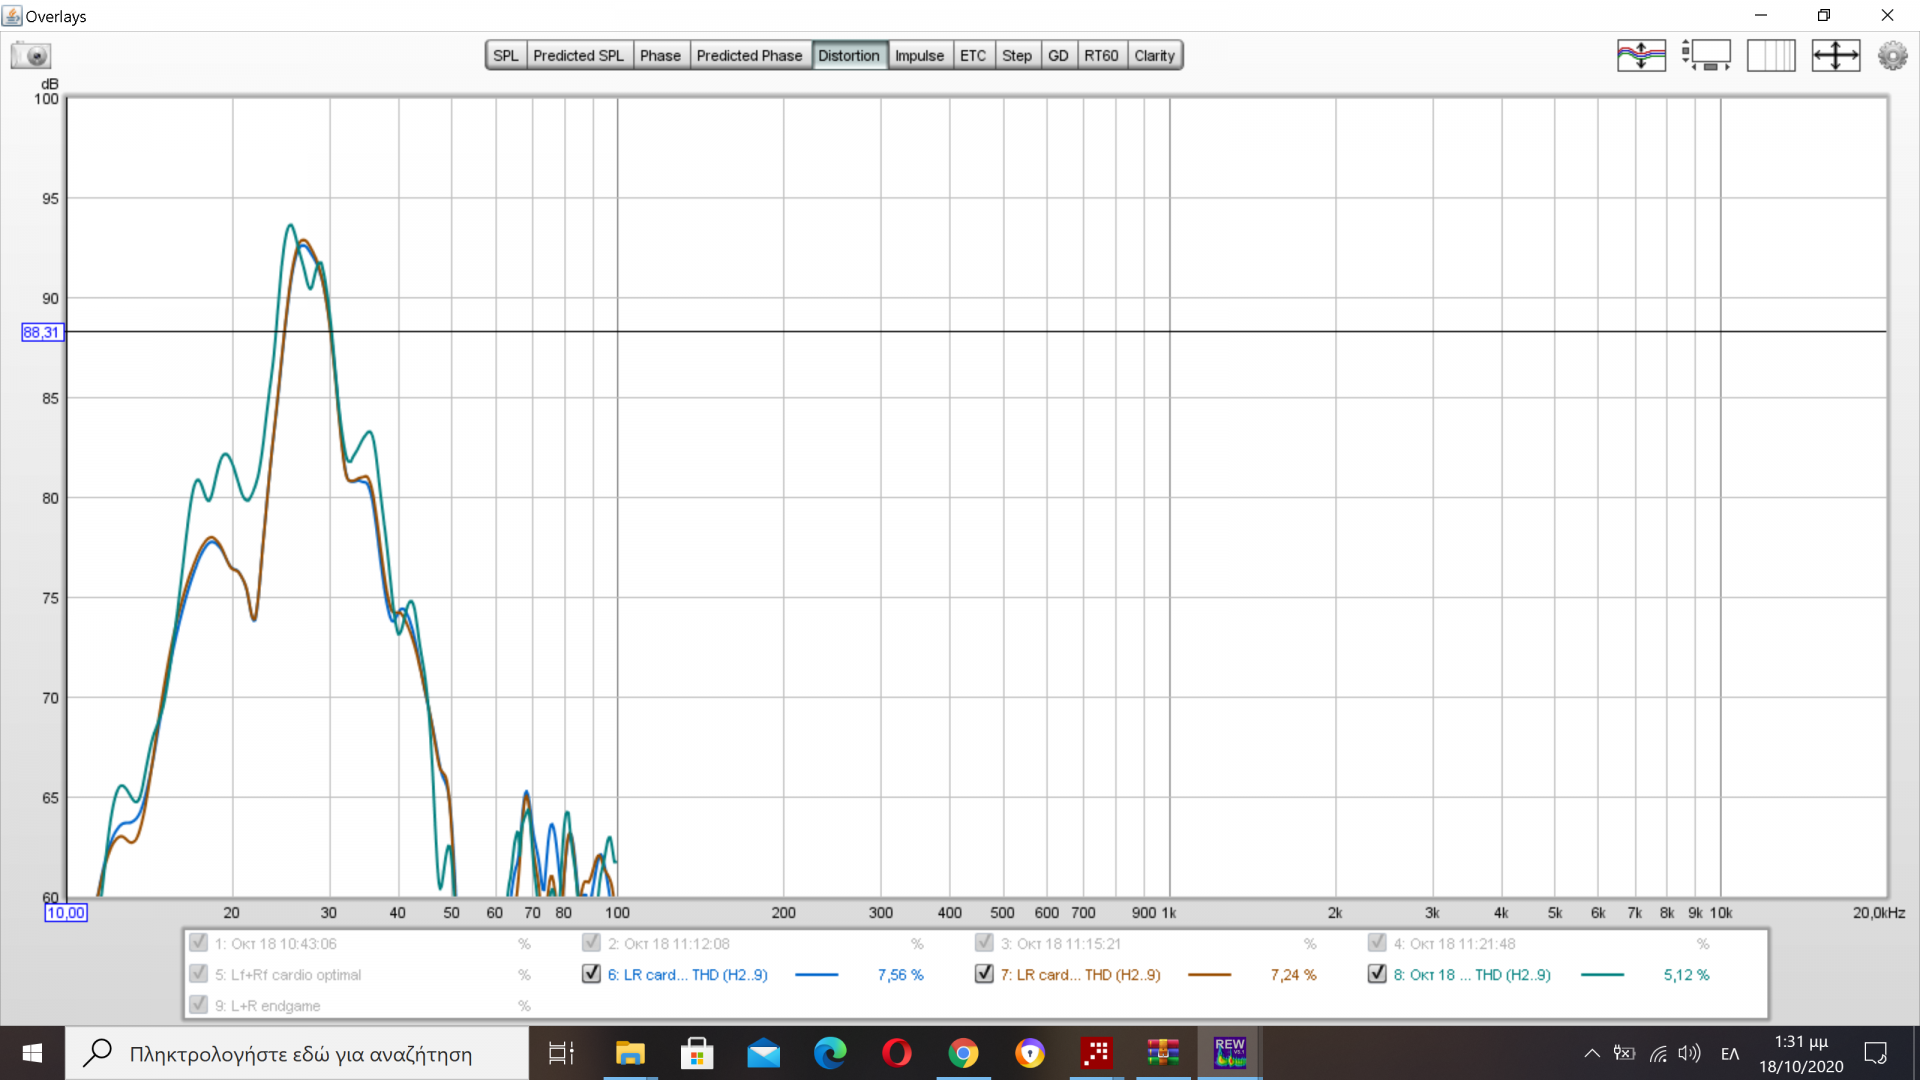
Task: Uncheck trace 6 LR card THD checkbox
Action: [x=591, y=973]
